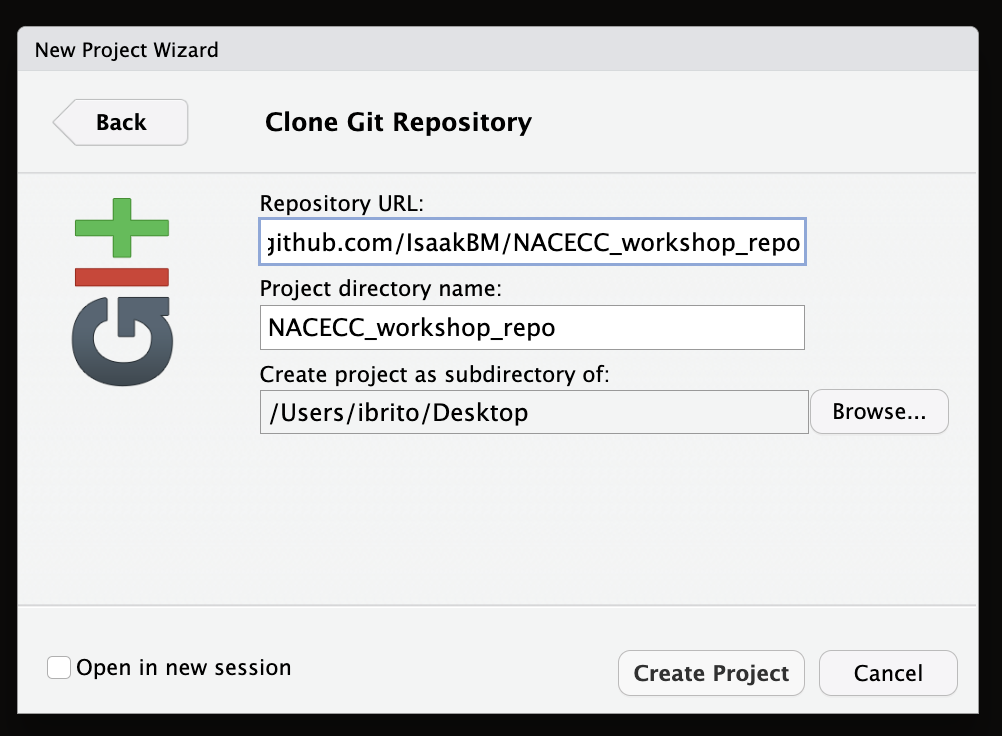Place cursor after "workshop_repo" in the repository URL
The height and width of the screenshot is (736, 1002).
tap(799, 243)
